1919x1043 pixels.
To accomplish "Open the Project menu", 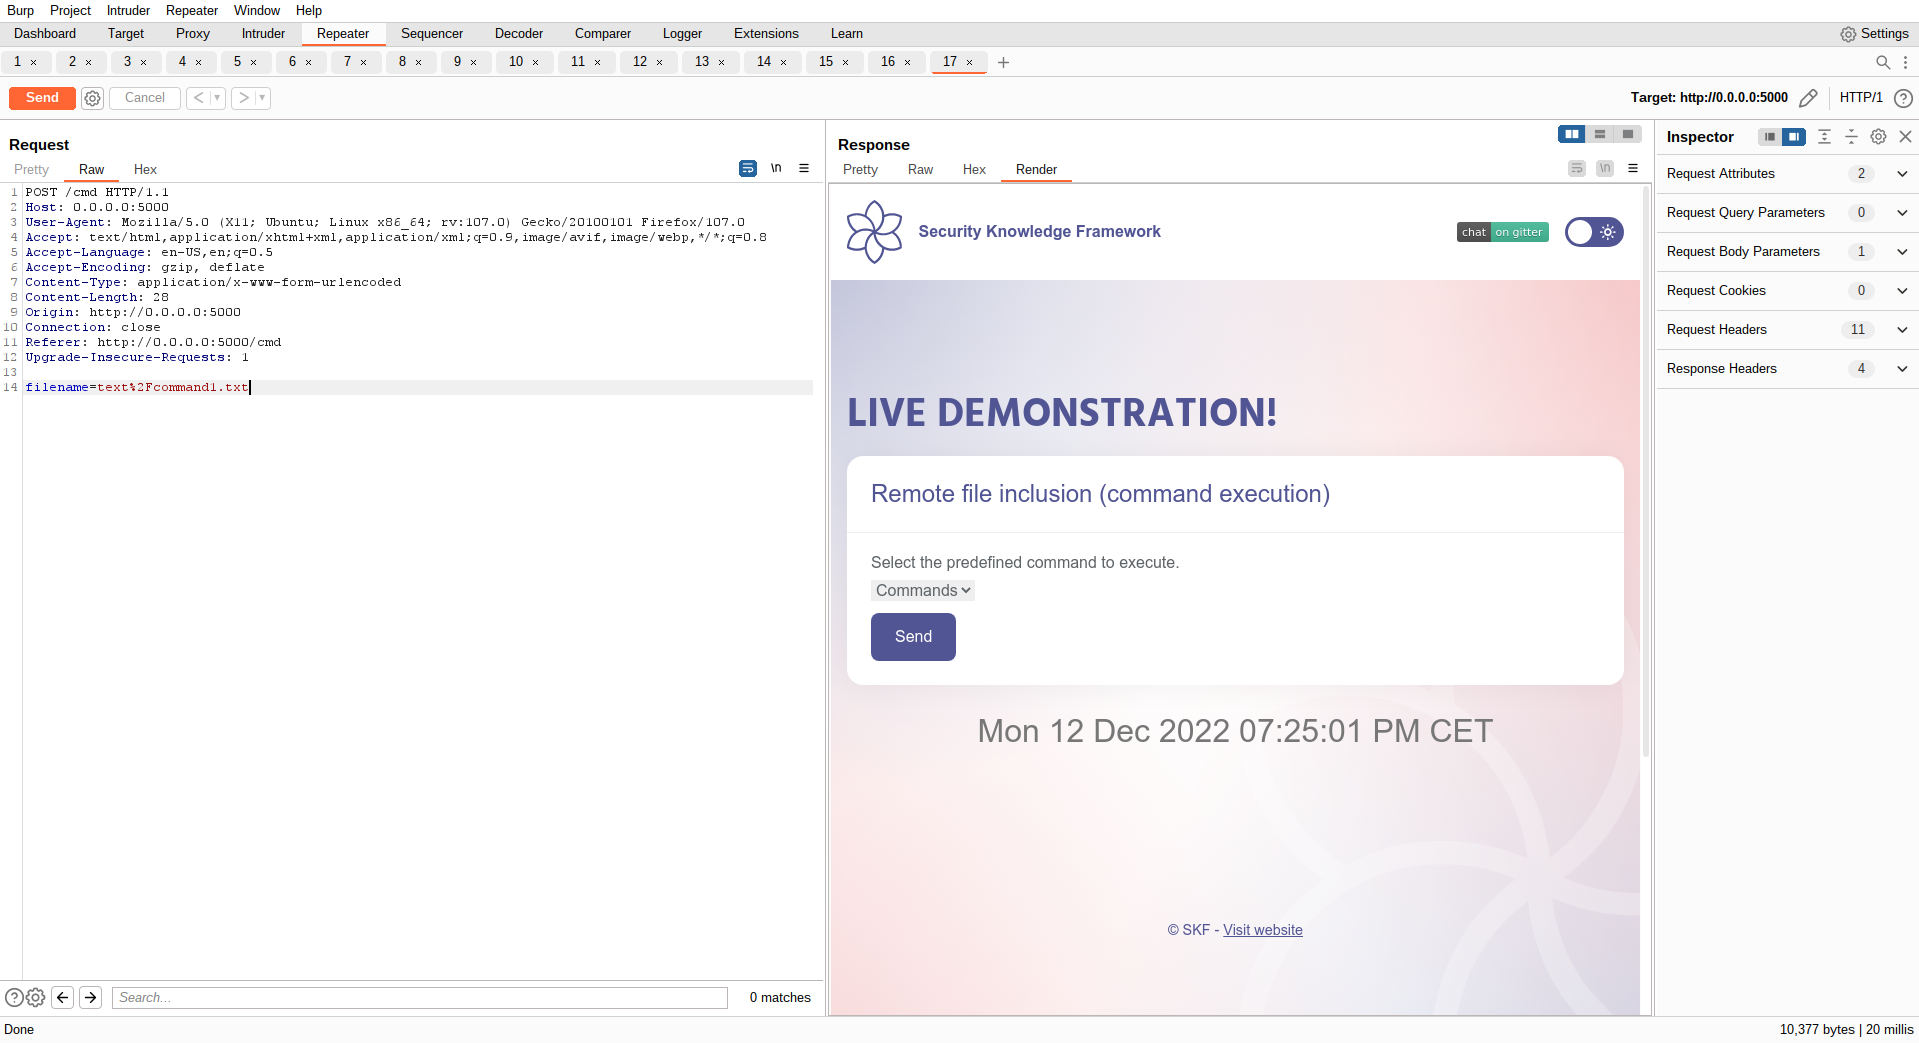I will tap(70, 10).
